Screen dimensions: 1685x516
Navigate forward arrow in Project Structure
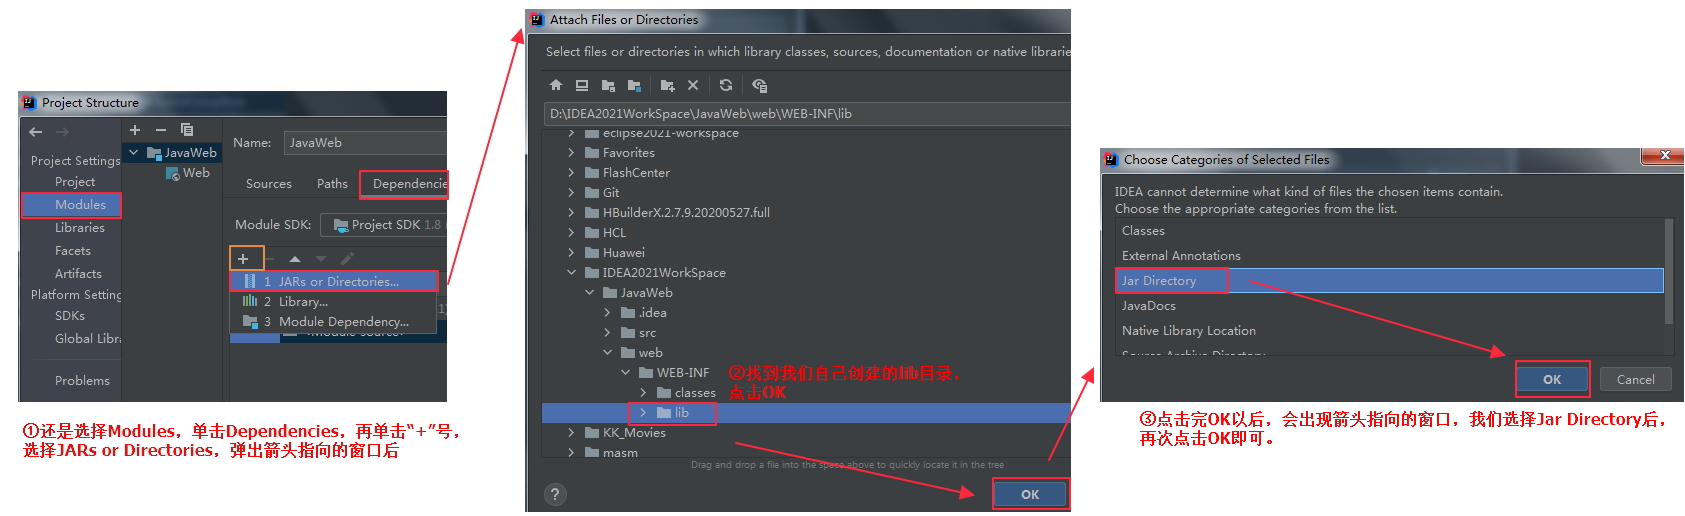tap(62, 132)
